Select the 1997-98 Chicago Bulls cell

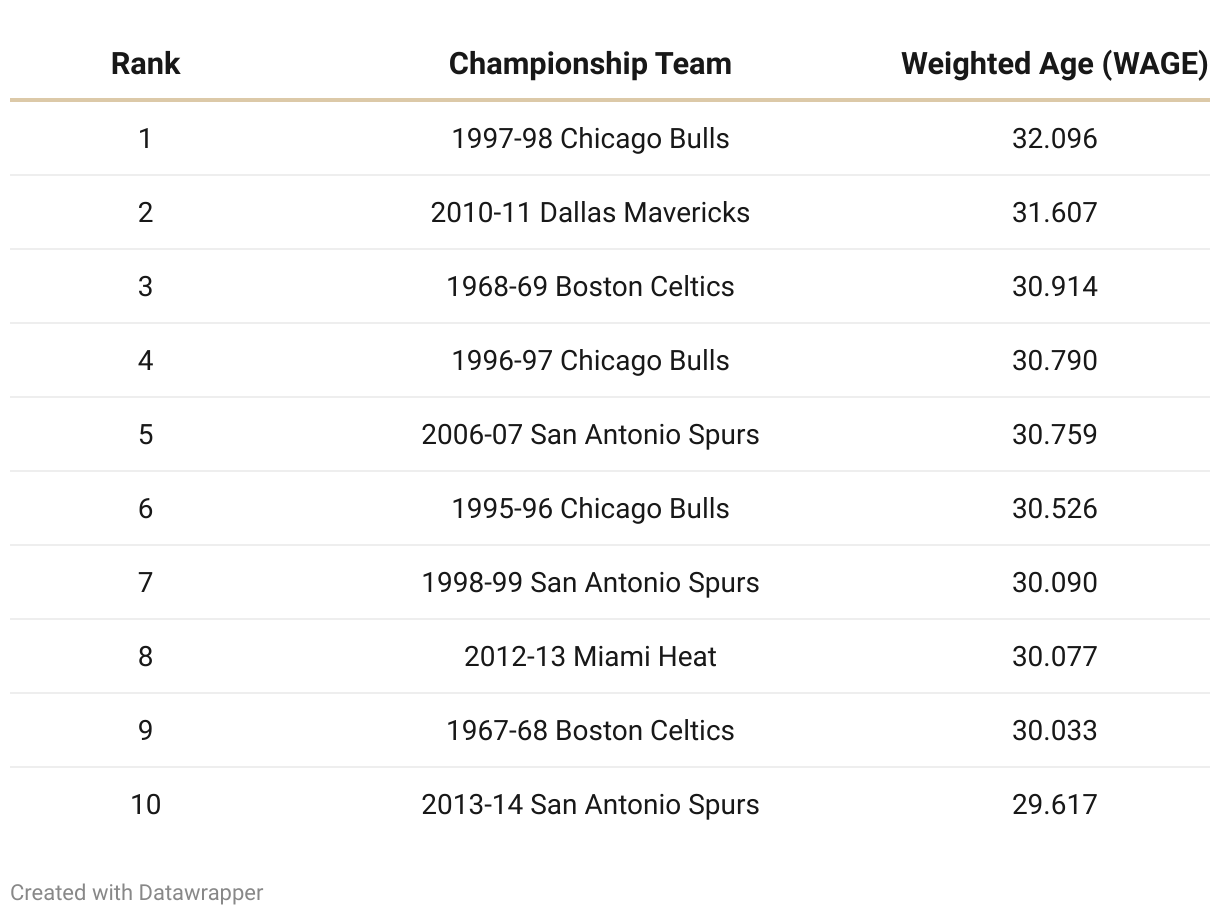[590, 138]
